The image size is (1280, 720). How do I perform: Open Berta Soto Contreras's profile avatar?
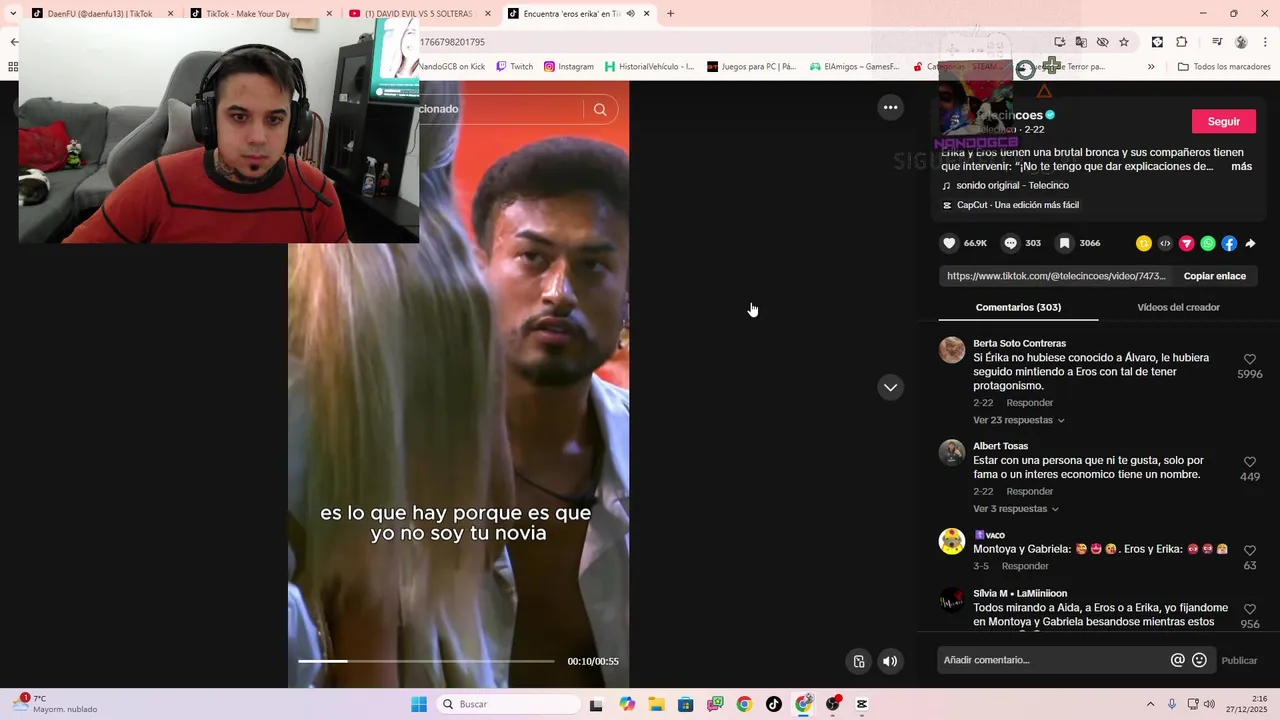pos(952,350)
